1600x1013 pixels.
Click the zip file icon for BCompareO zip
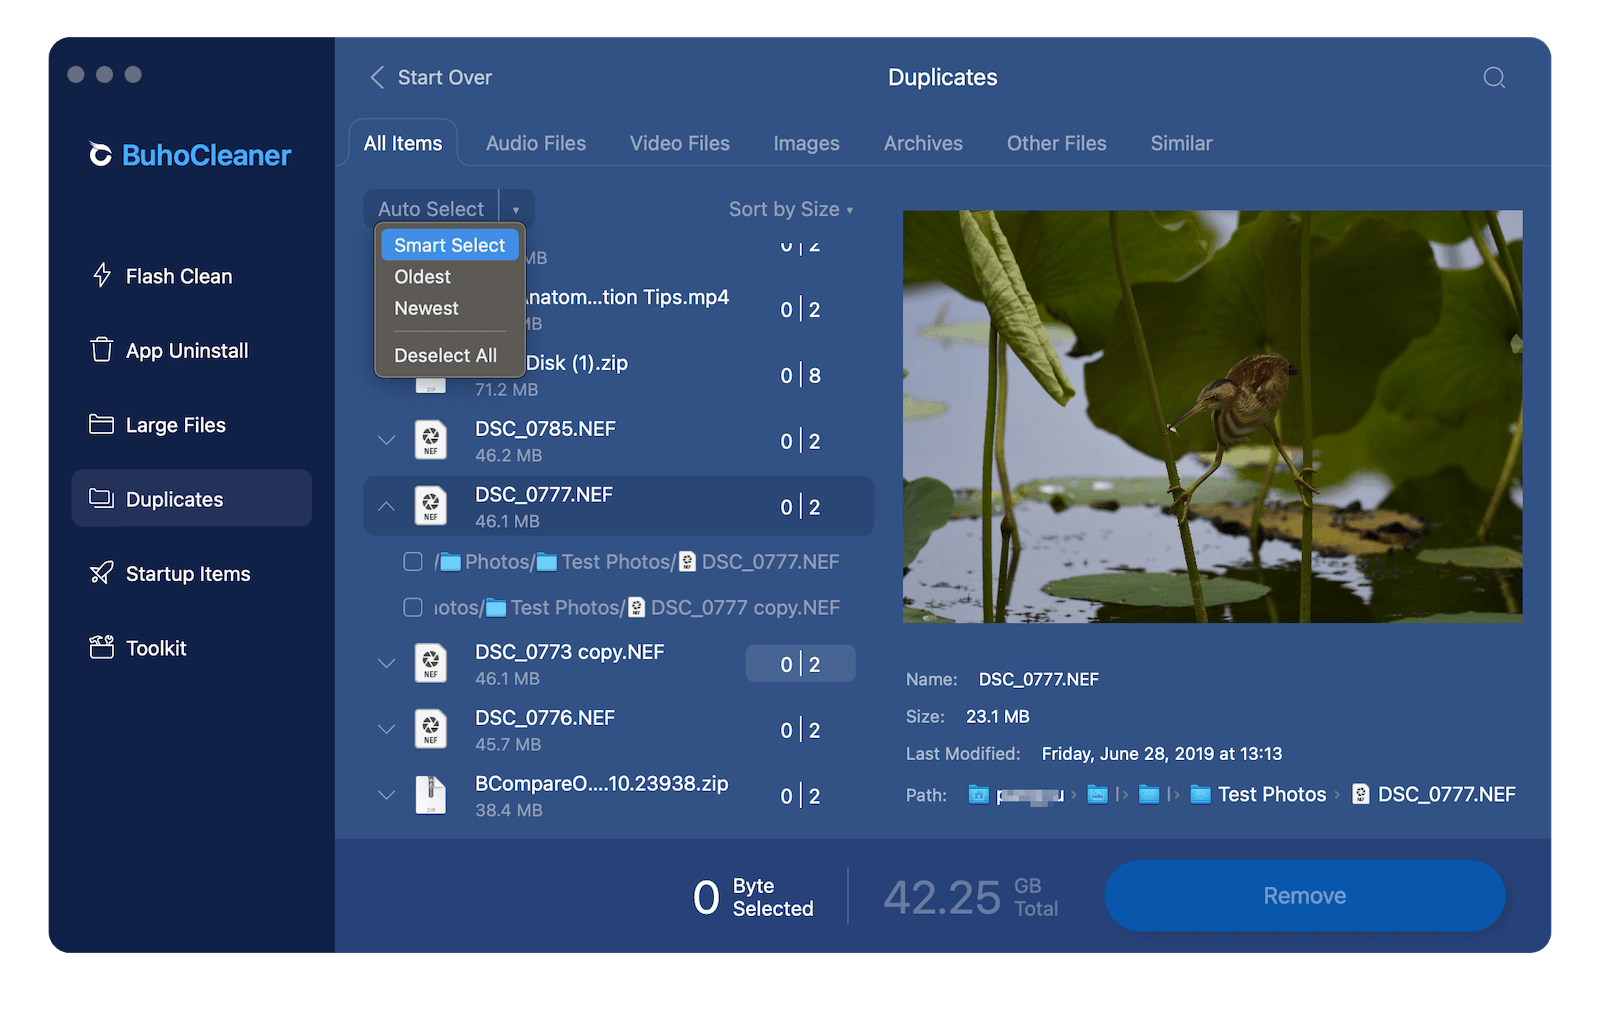[x=431, y=795]
